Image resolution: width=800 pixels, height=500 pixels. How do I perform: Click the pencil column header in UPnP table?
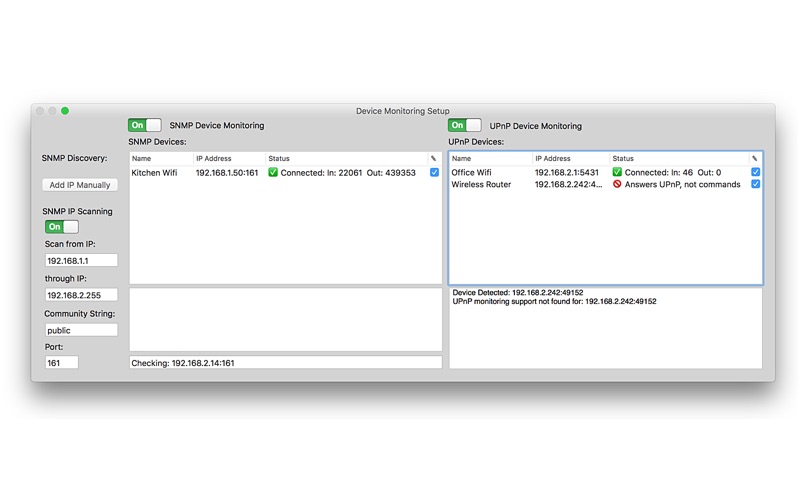click(x=754, y=159)
